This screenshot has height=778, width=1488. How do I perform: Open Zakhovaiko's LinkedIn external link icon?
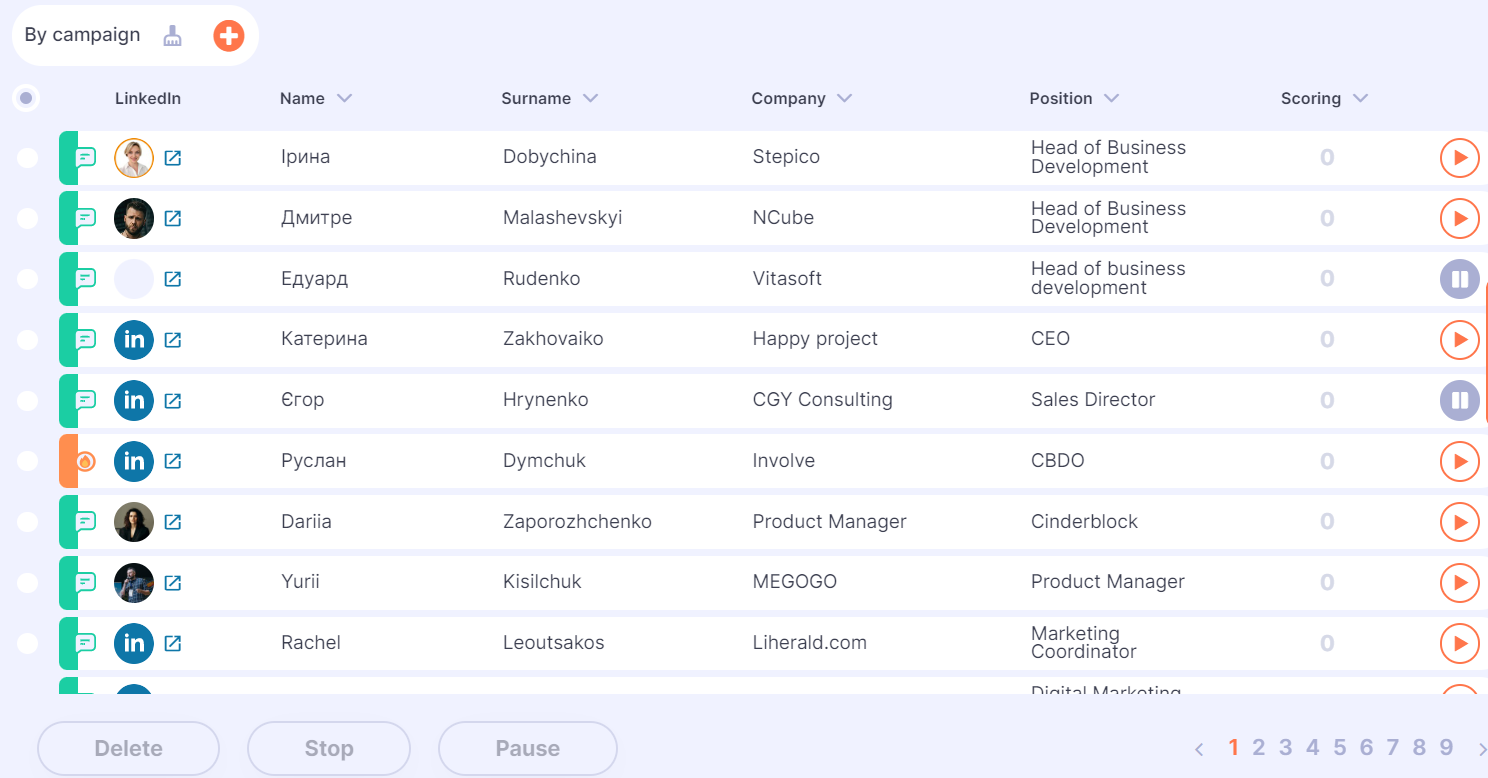click(173, 340)
